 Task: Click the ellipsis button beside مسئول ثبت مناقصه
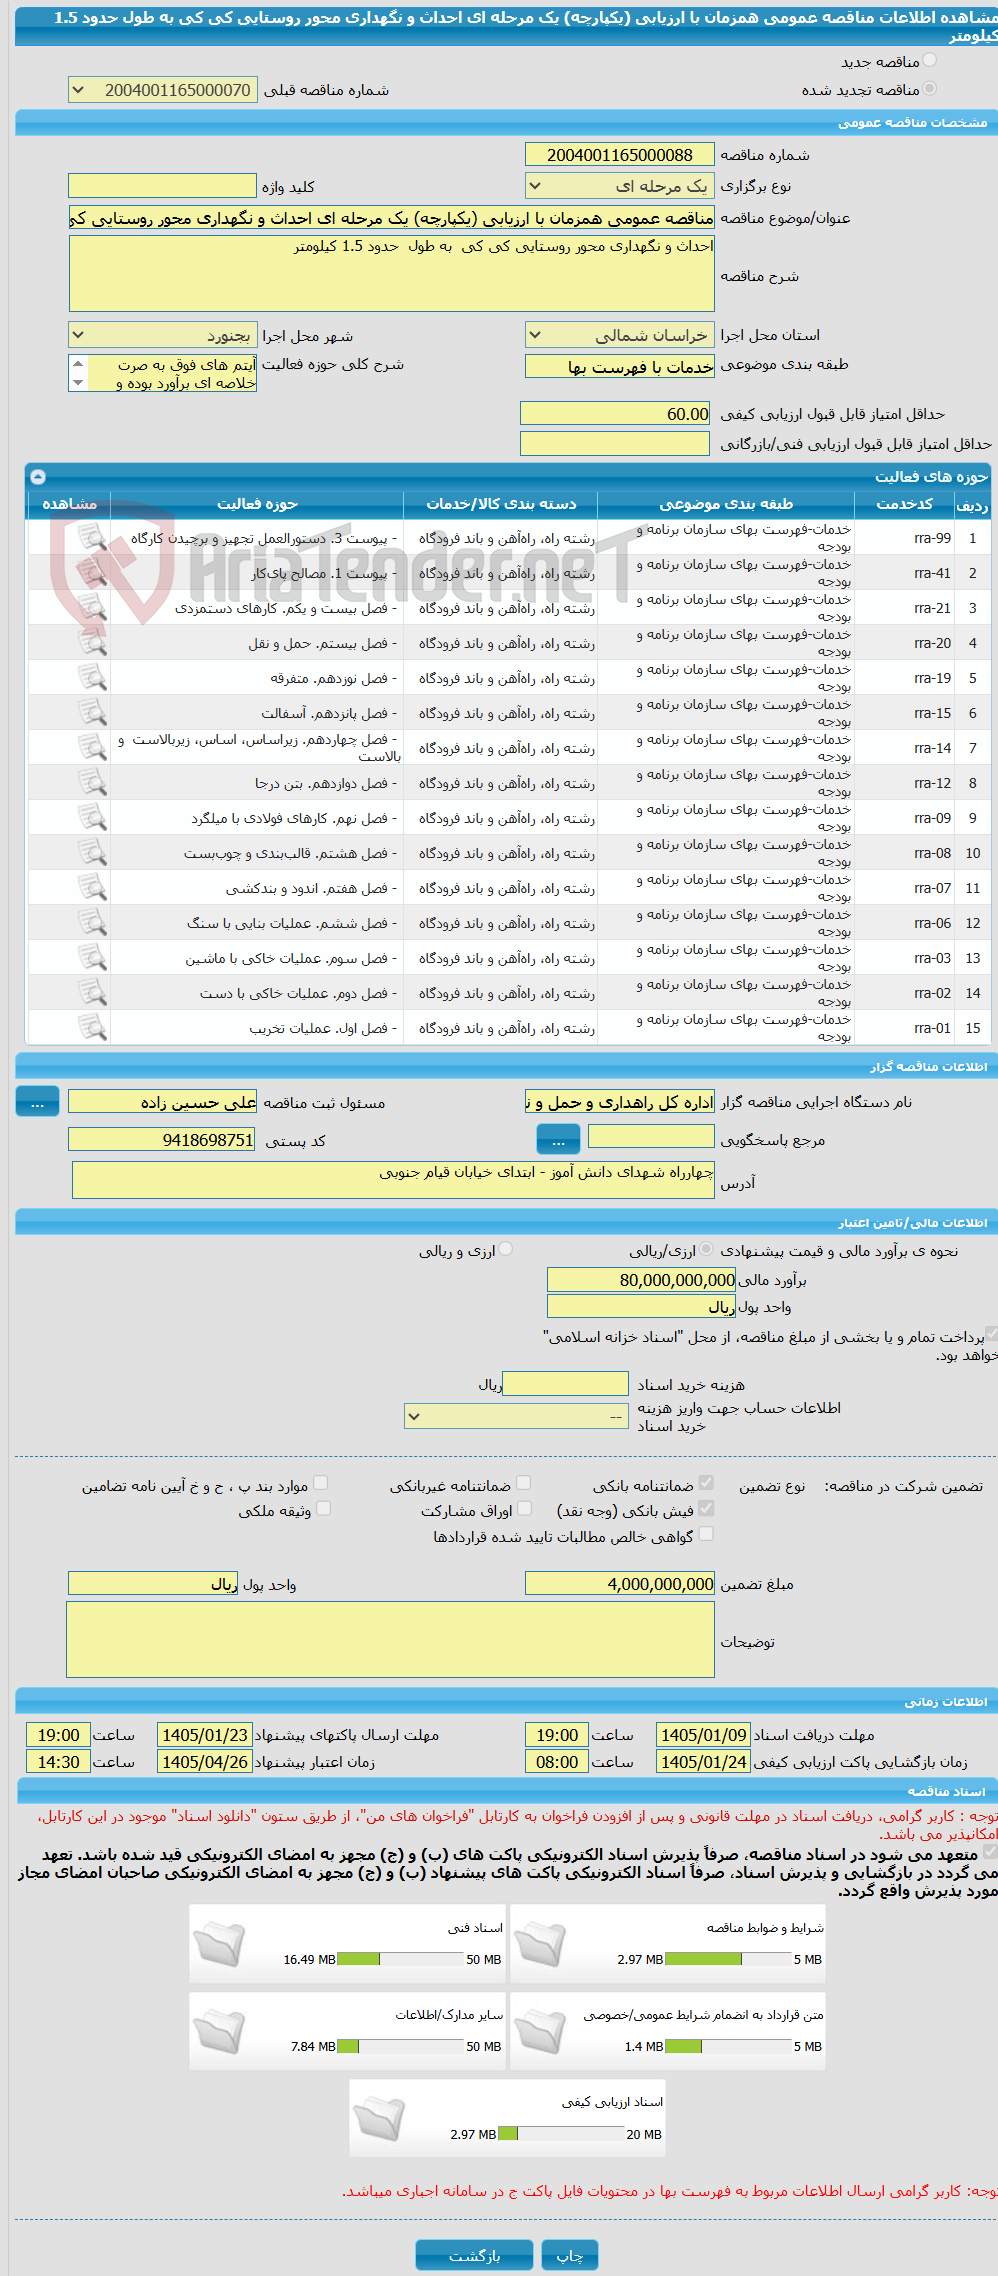(37, 1102)
